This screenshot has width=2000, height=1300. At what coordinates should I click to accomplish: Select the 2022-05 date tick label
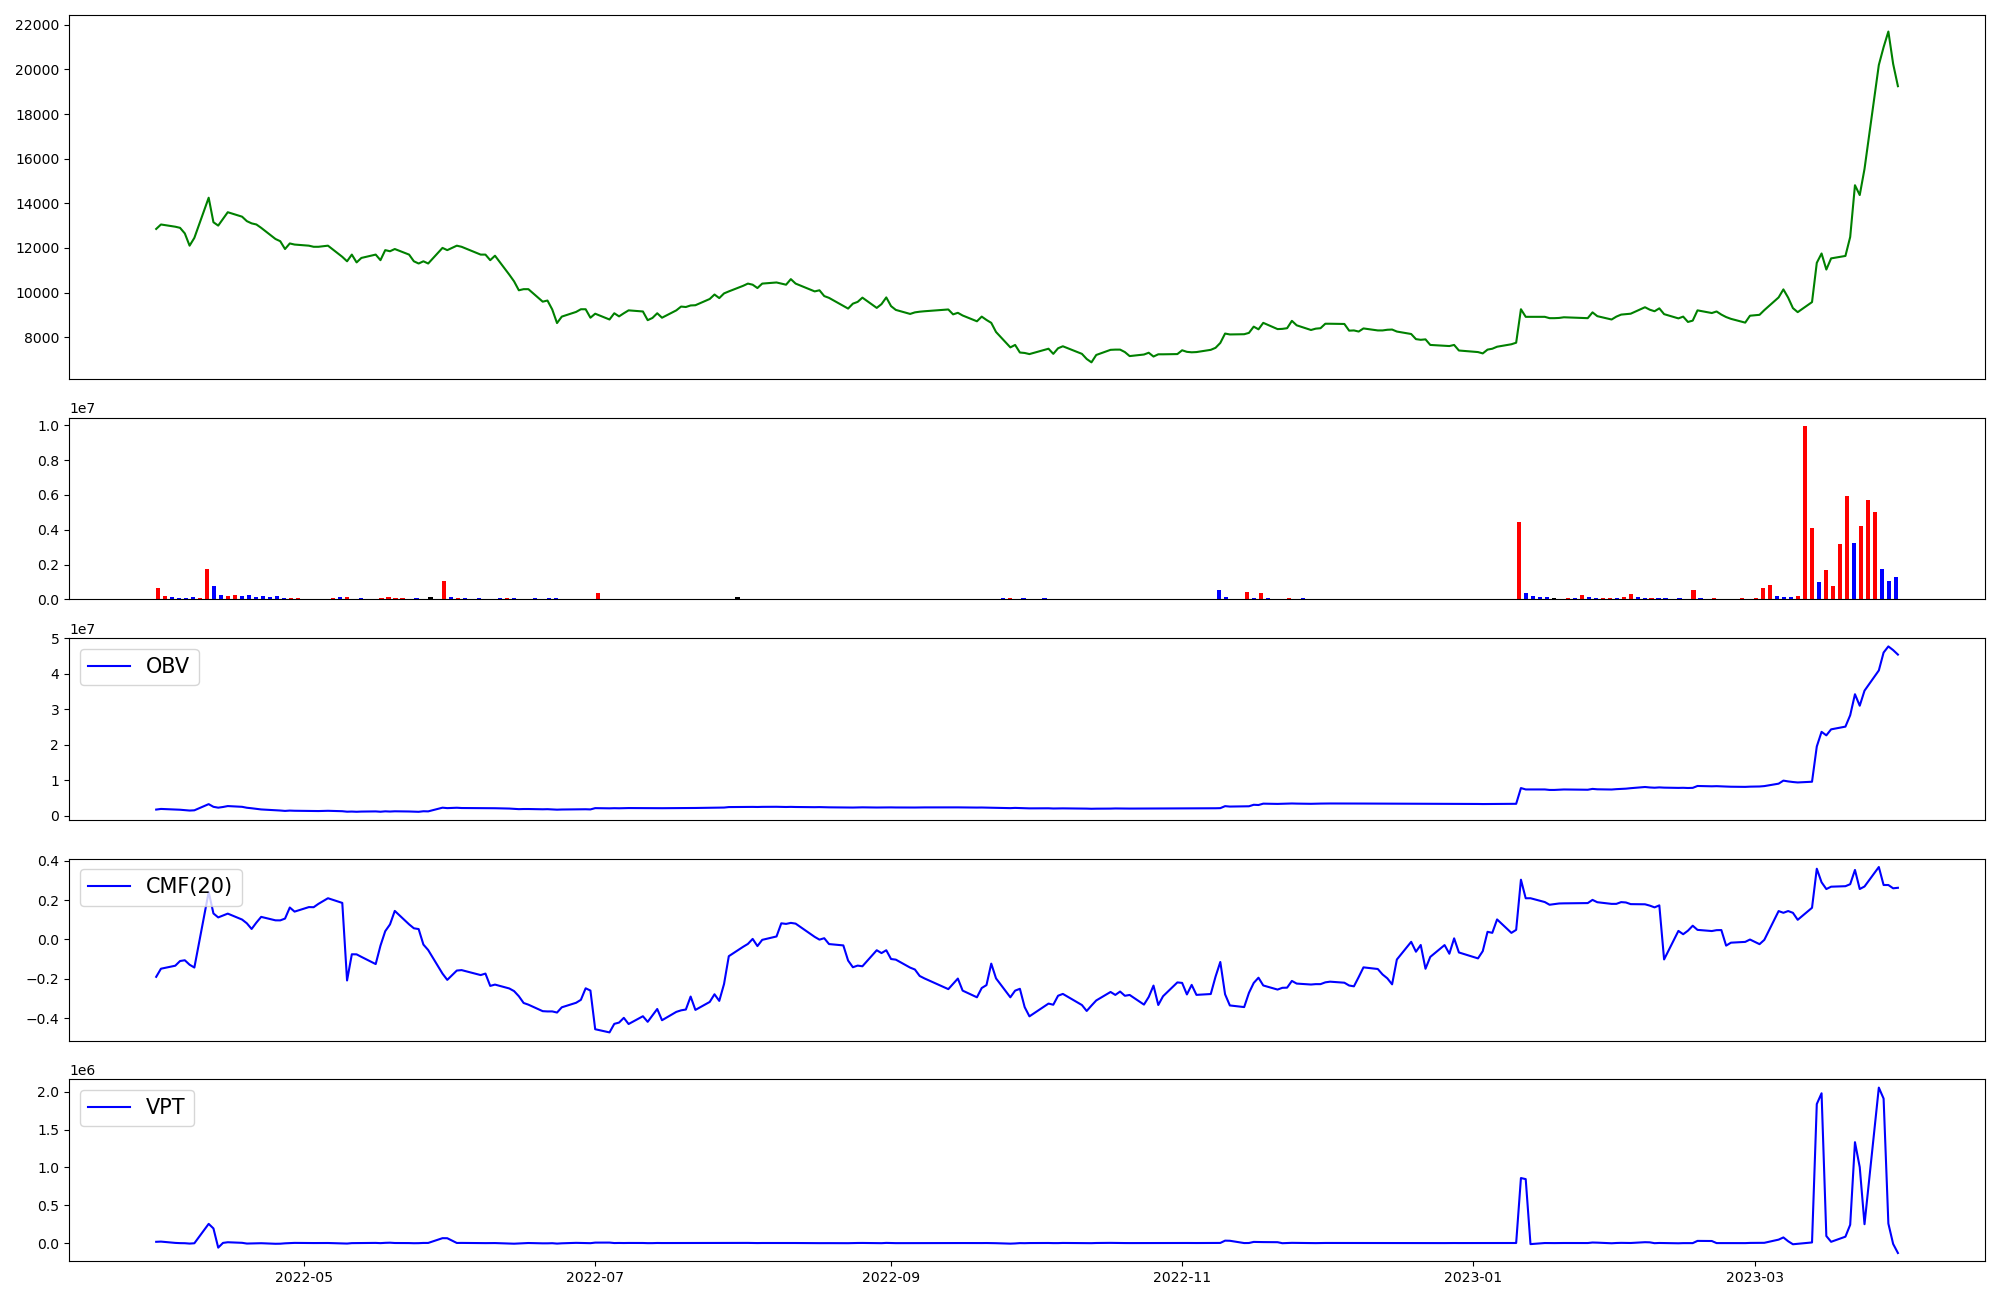pyautogui.click(x=303, y=1277)
